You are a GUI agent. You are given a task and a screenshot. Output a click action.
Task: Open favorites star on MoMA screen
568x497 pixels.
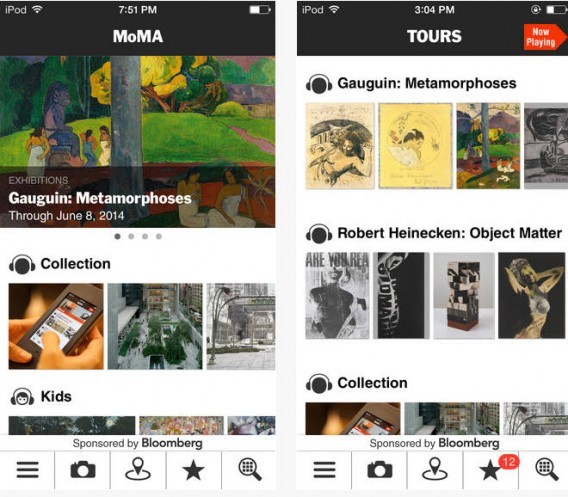pos(193,470)
